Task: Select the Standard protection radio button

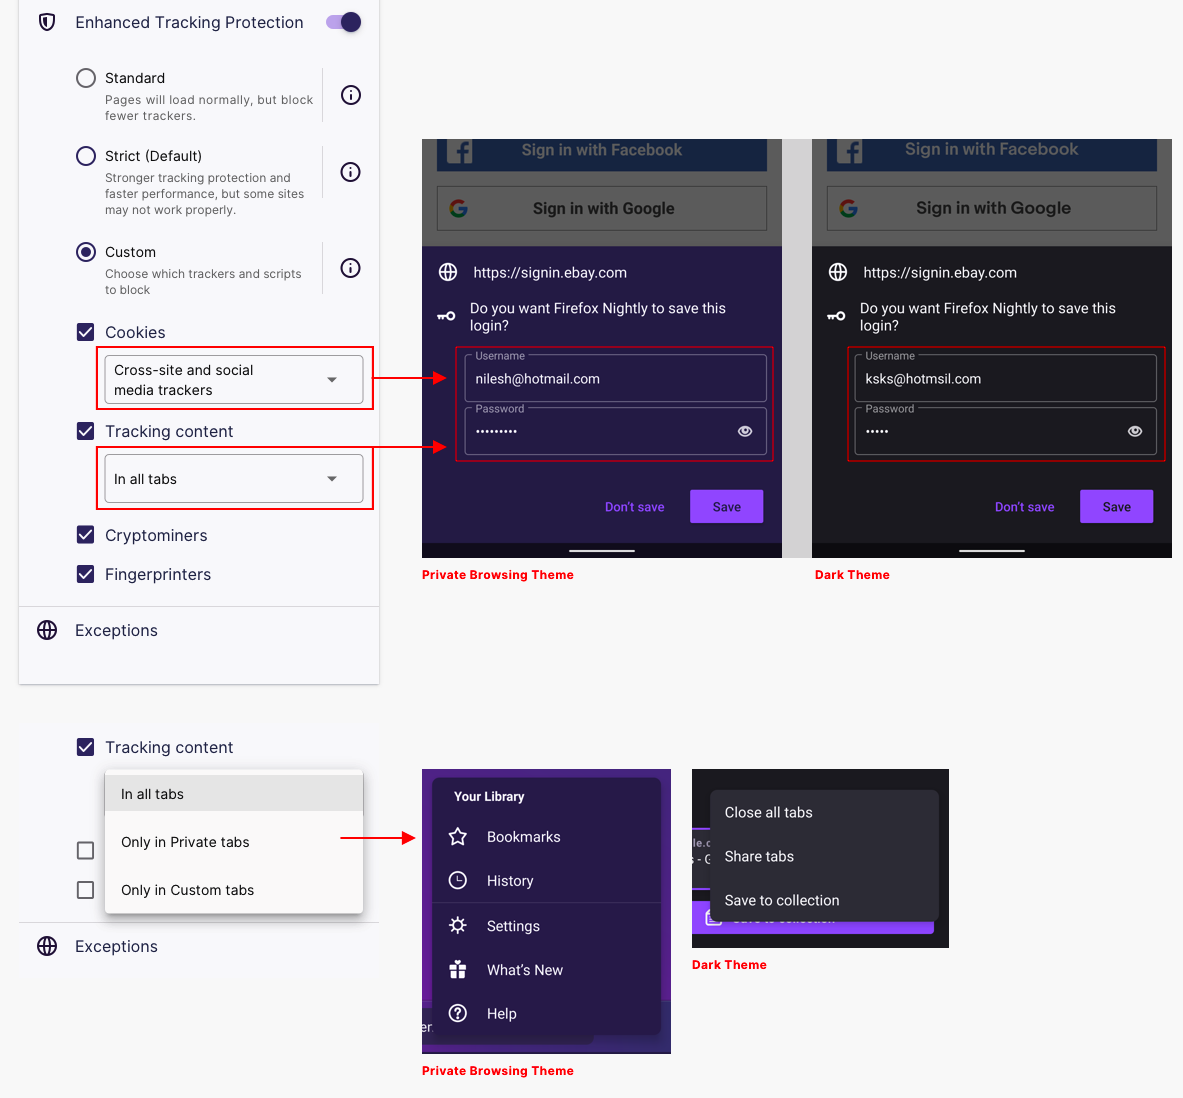Action: click(86, 78)
